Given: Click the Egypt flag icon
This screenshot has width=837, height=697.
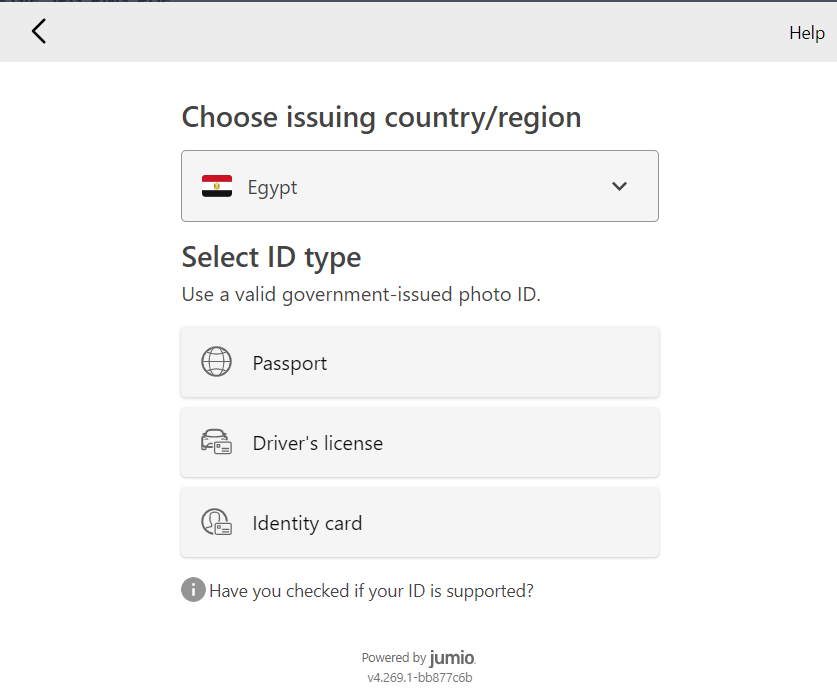Looking at the screenshot, I should [x=217, y=187].
